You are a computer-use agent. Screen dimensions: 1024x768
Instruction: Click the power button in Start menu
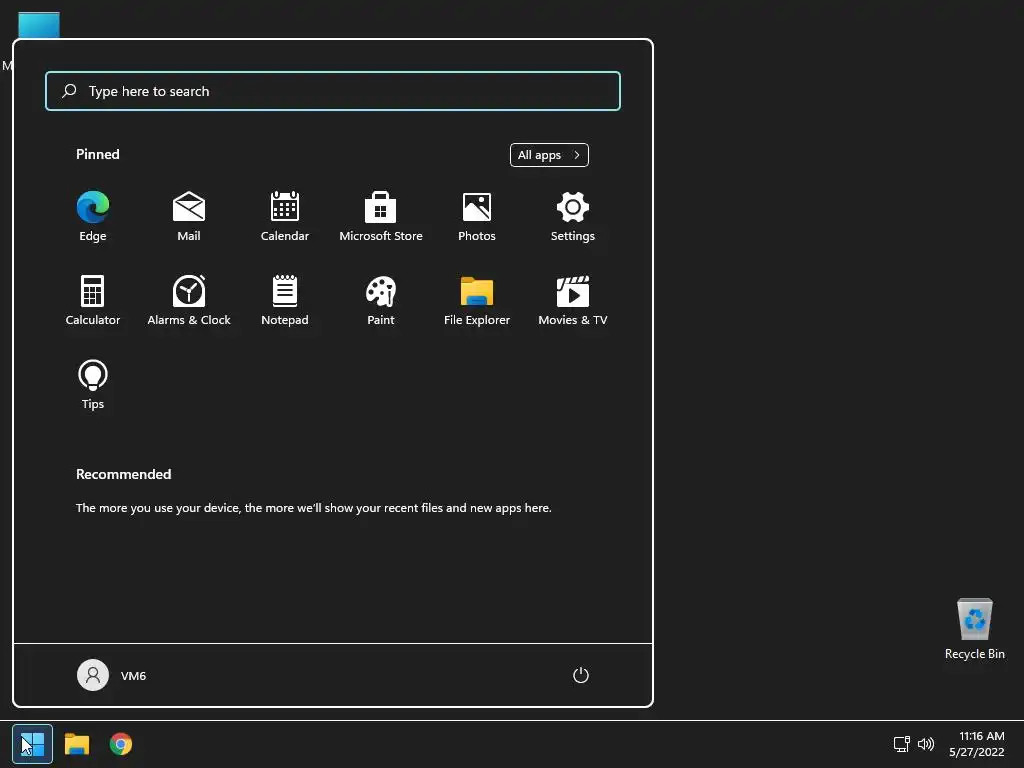[581, 675]
